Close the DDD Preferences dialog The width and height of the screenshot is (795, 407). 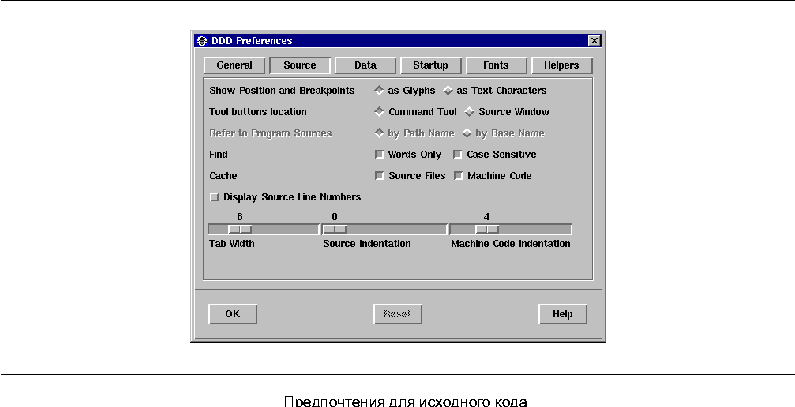594,41
